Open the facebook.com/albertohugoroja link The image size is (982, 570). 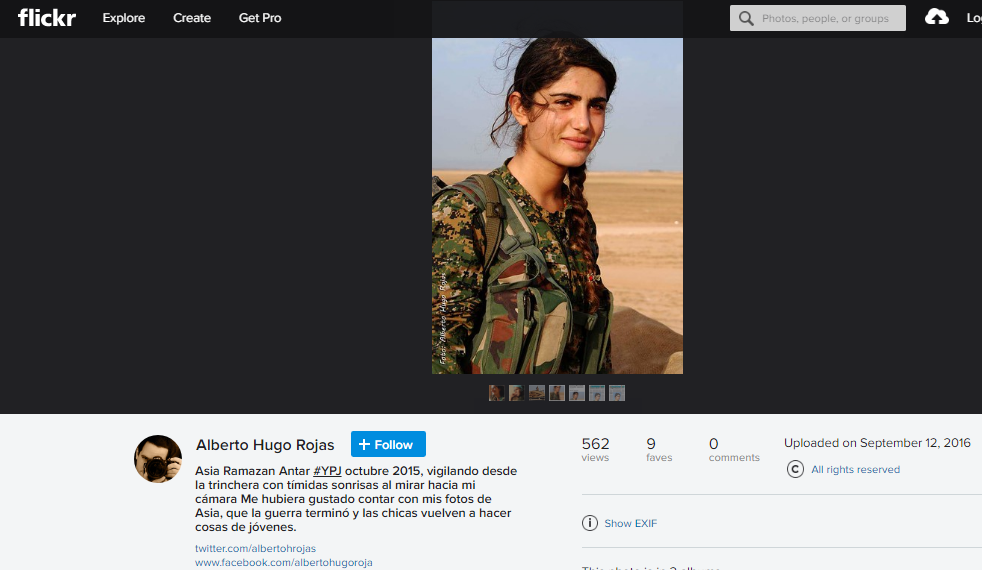point(284,562)
